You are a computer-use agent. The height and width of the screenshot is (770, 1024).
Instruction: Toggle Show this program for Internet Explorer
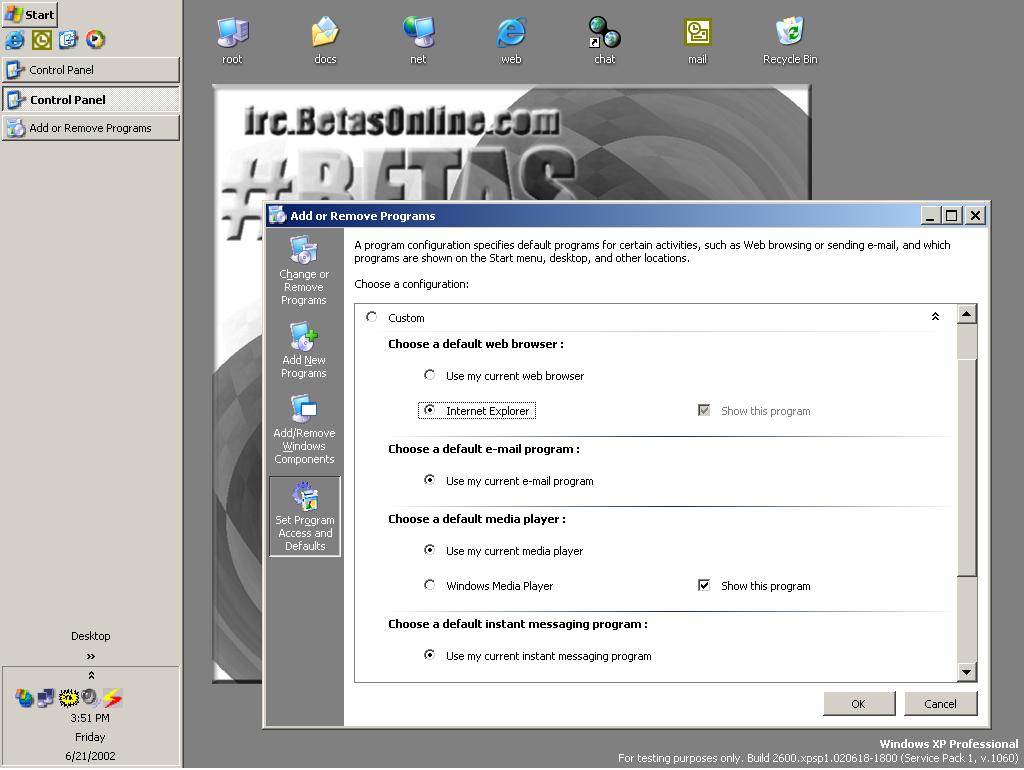point(703,410)
